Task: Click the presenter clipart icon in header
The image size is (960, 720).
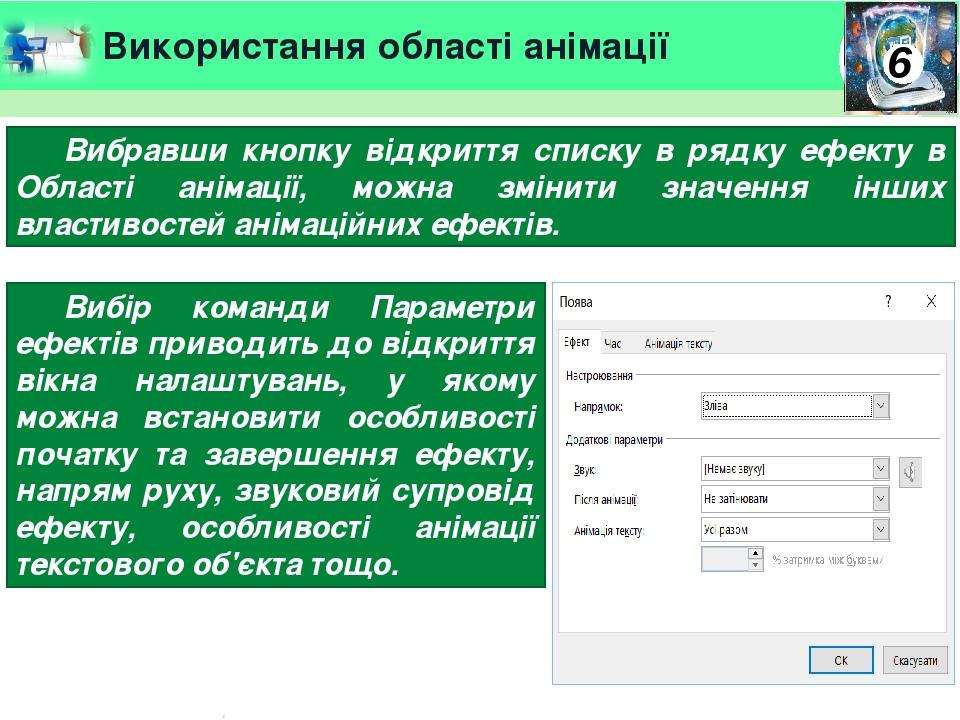Action: point(47,48)
